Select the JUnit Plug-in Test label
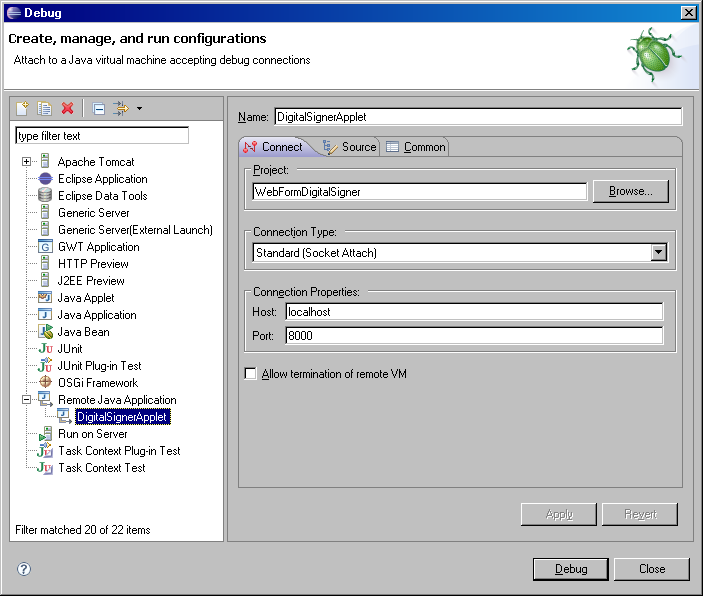703x596 pixels. pos(100,365)
